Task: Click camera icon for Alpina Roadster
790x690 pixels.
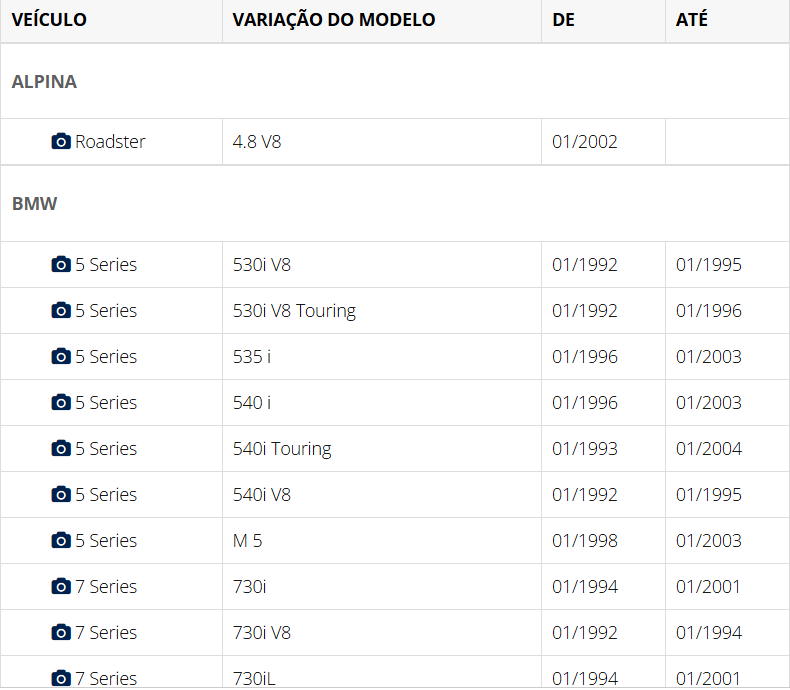Action: tap(61, 142)
